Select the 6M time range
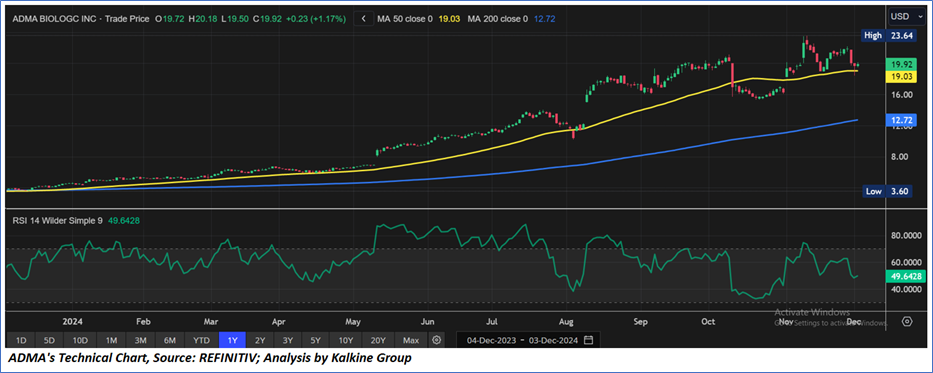The image size is (933, 373). [x=170, y=340]
